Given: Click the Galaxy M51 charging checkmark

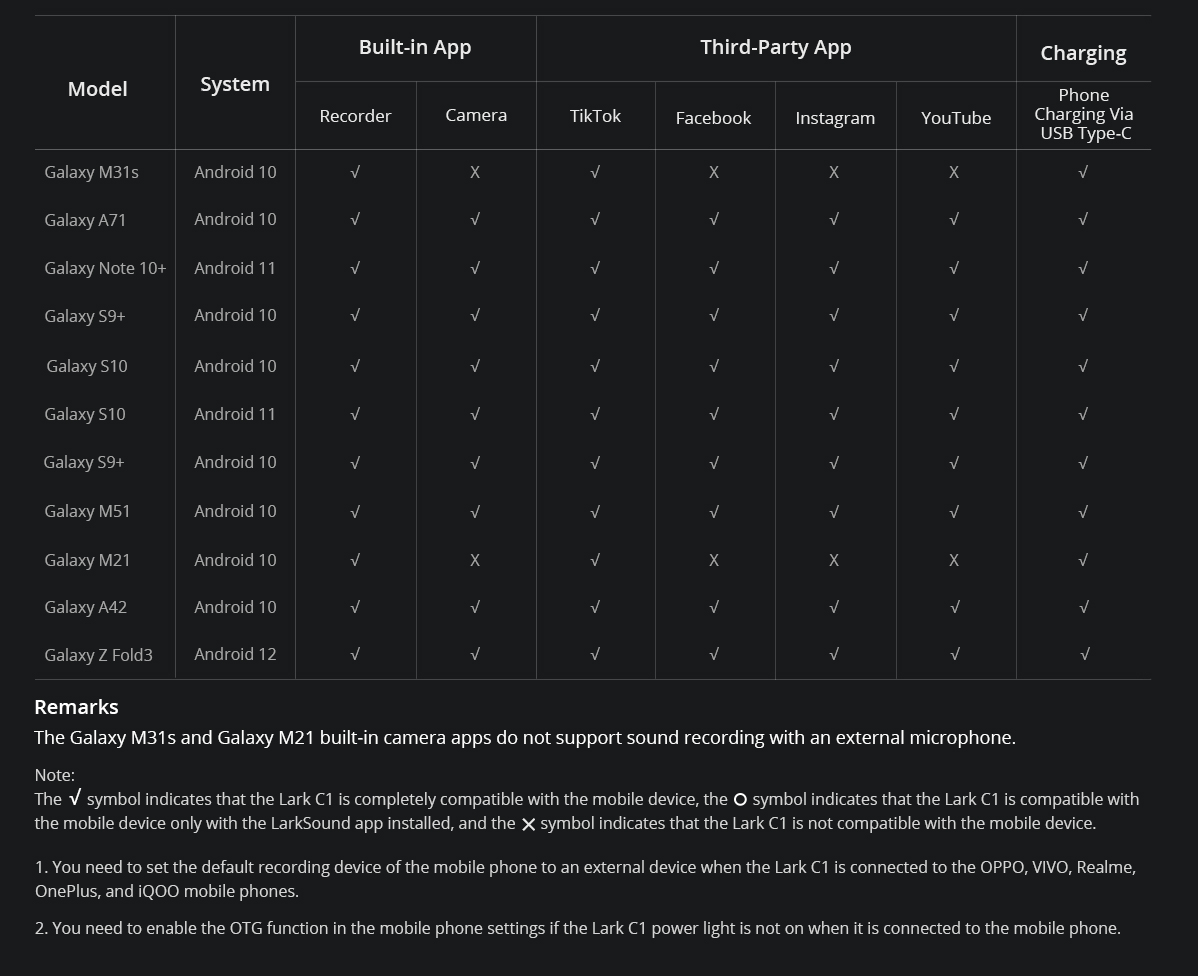Looking at the screenshot, I should (x=1083, y=512).
